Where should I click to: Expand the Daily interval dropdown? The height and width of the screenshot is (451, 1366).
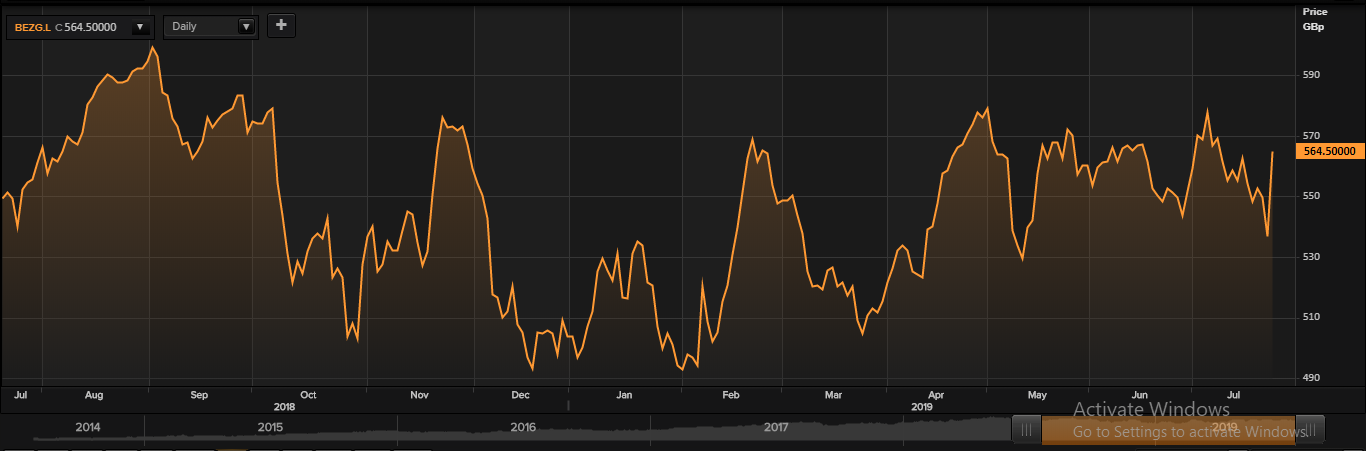pos(245,27)
